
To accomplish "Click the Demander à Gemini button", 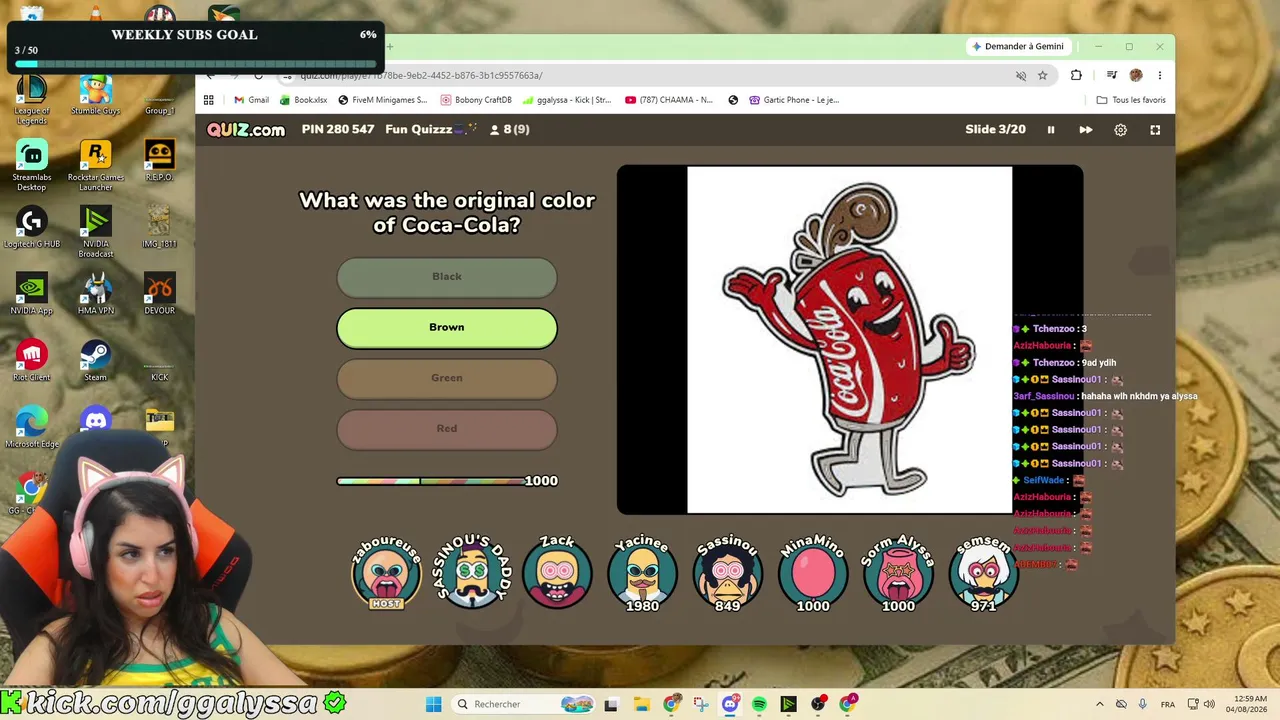I will 1018,47.
